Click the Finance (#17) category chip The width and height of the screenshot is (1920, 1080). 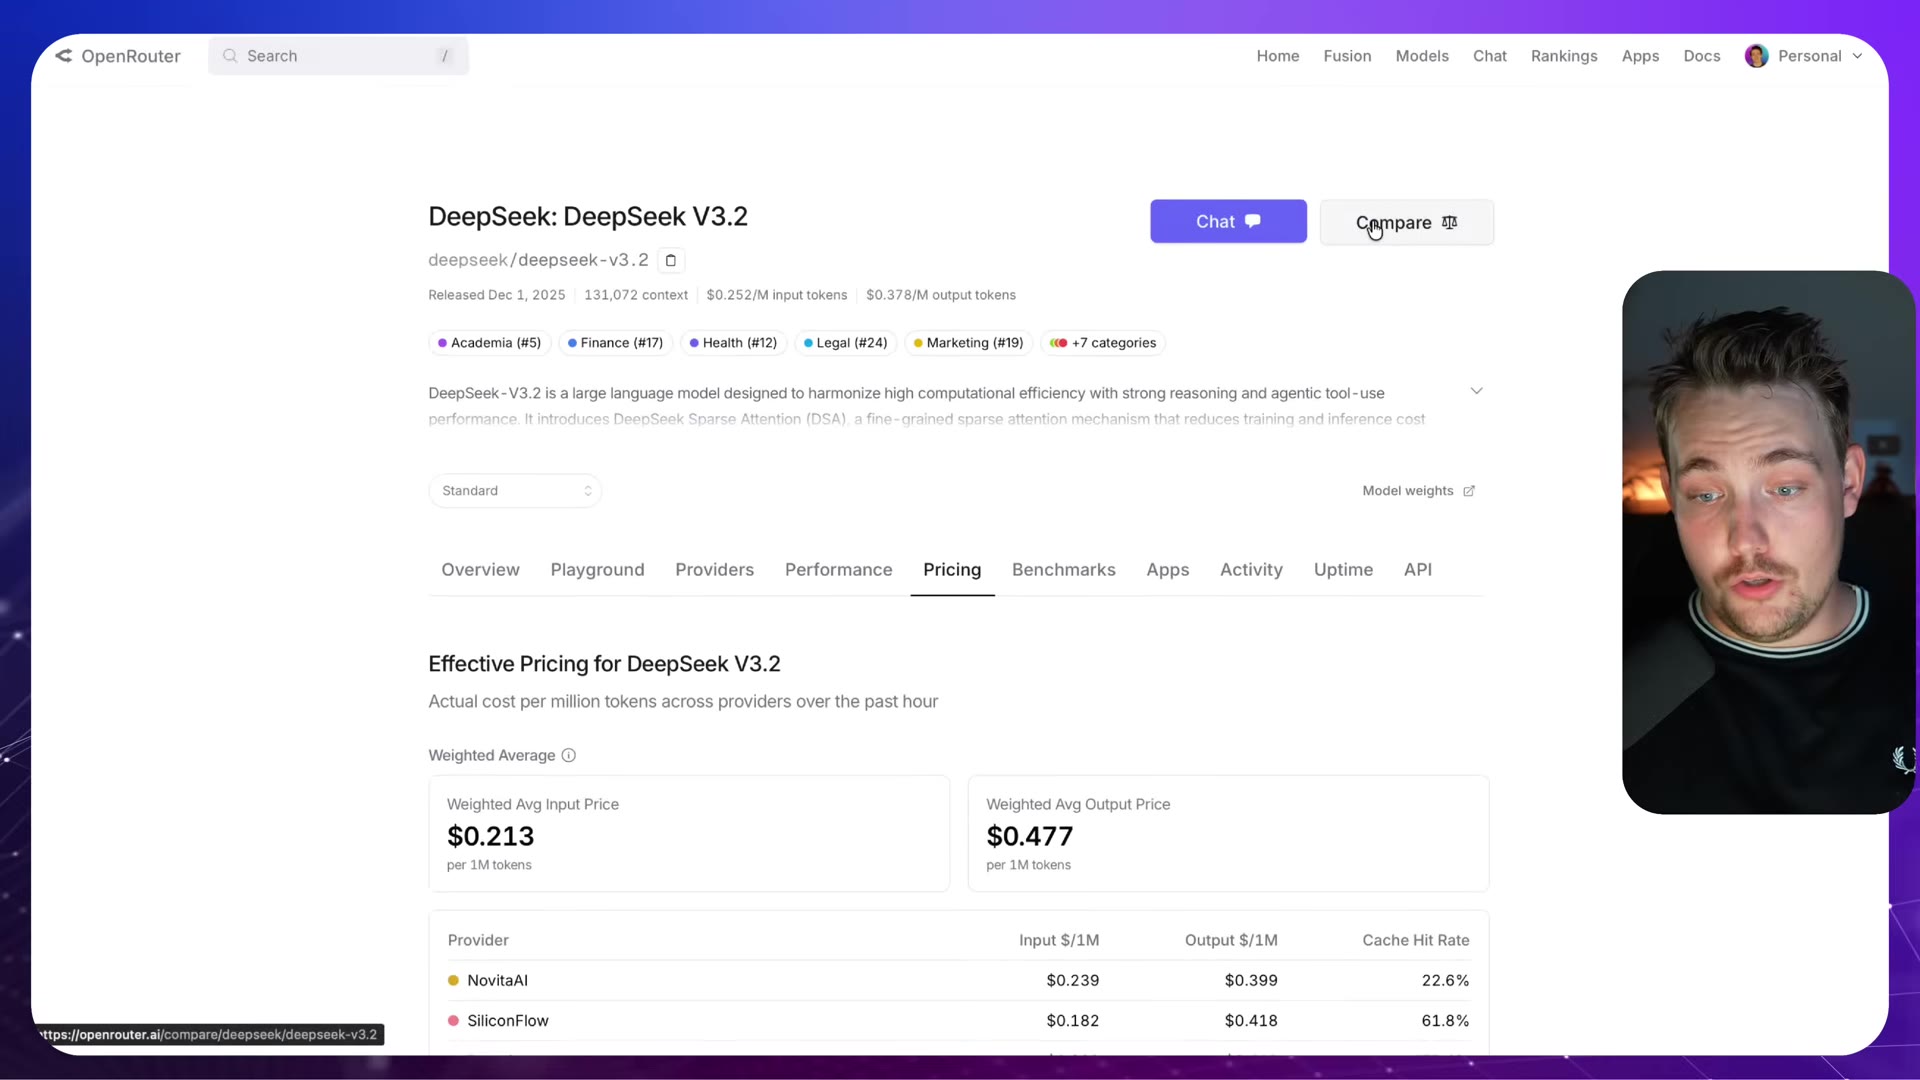[615, 343]
